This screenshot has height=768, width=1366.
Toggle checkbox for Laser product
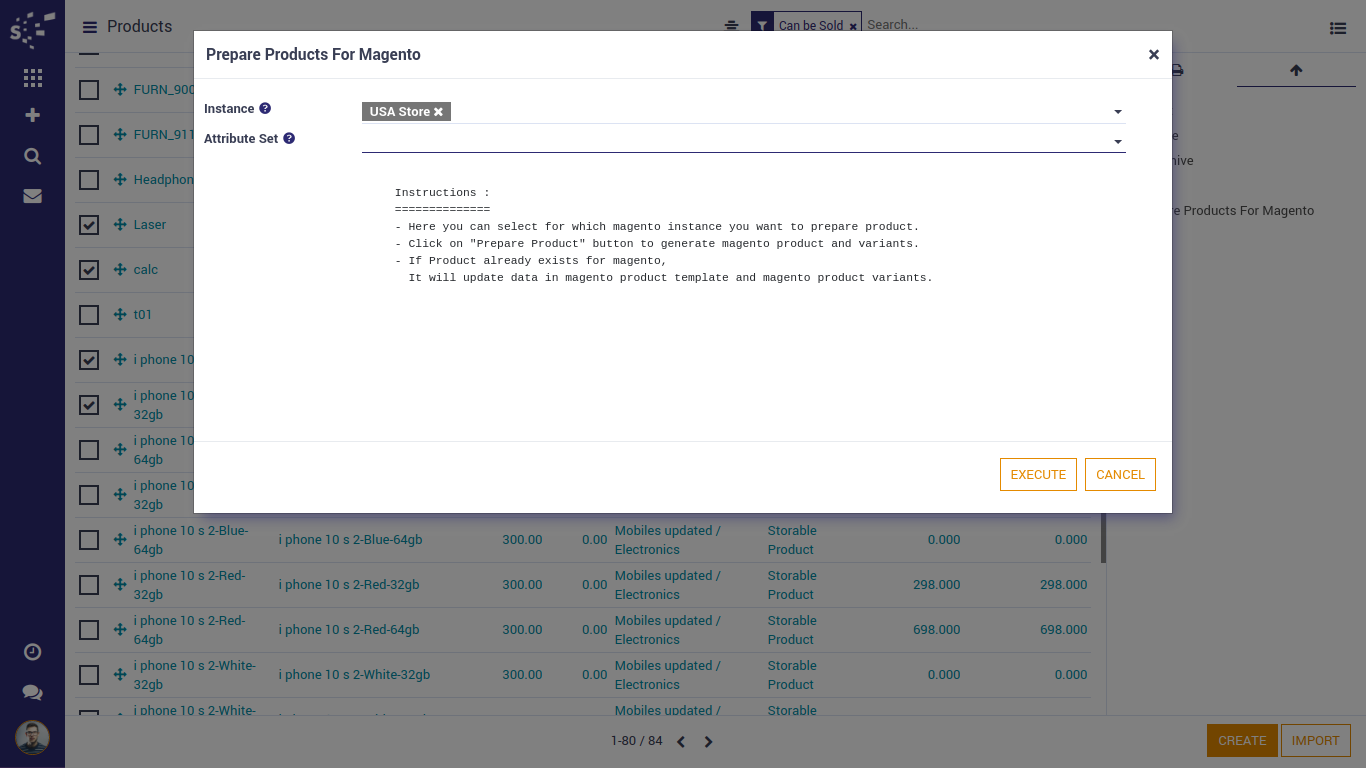pyautogui.click(x=89, y=225)
